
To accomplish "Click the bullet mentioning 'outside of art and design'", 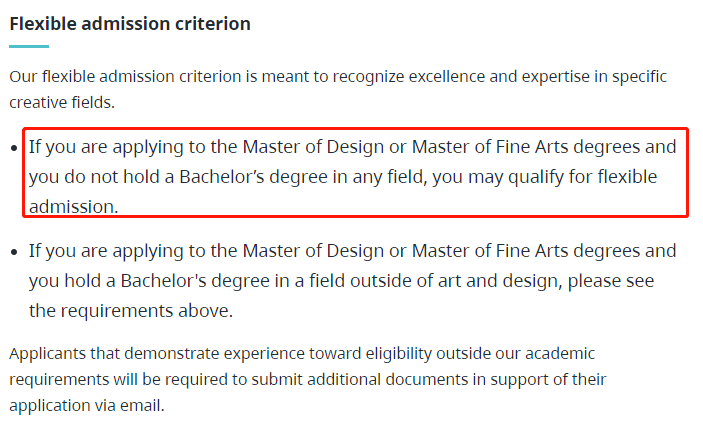I will (x=352, y=281).
